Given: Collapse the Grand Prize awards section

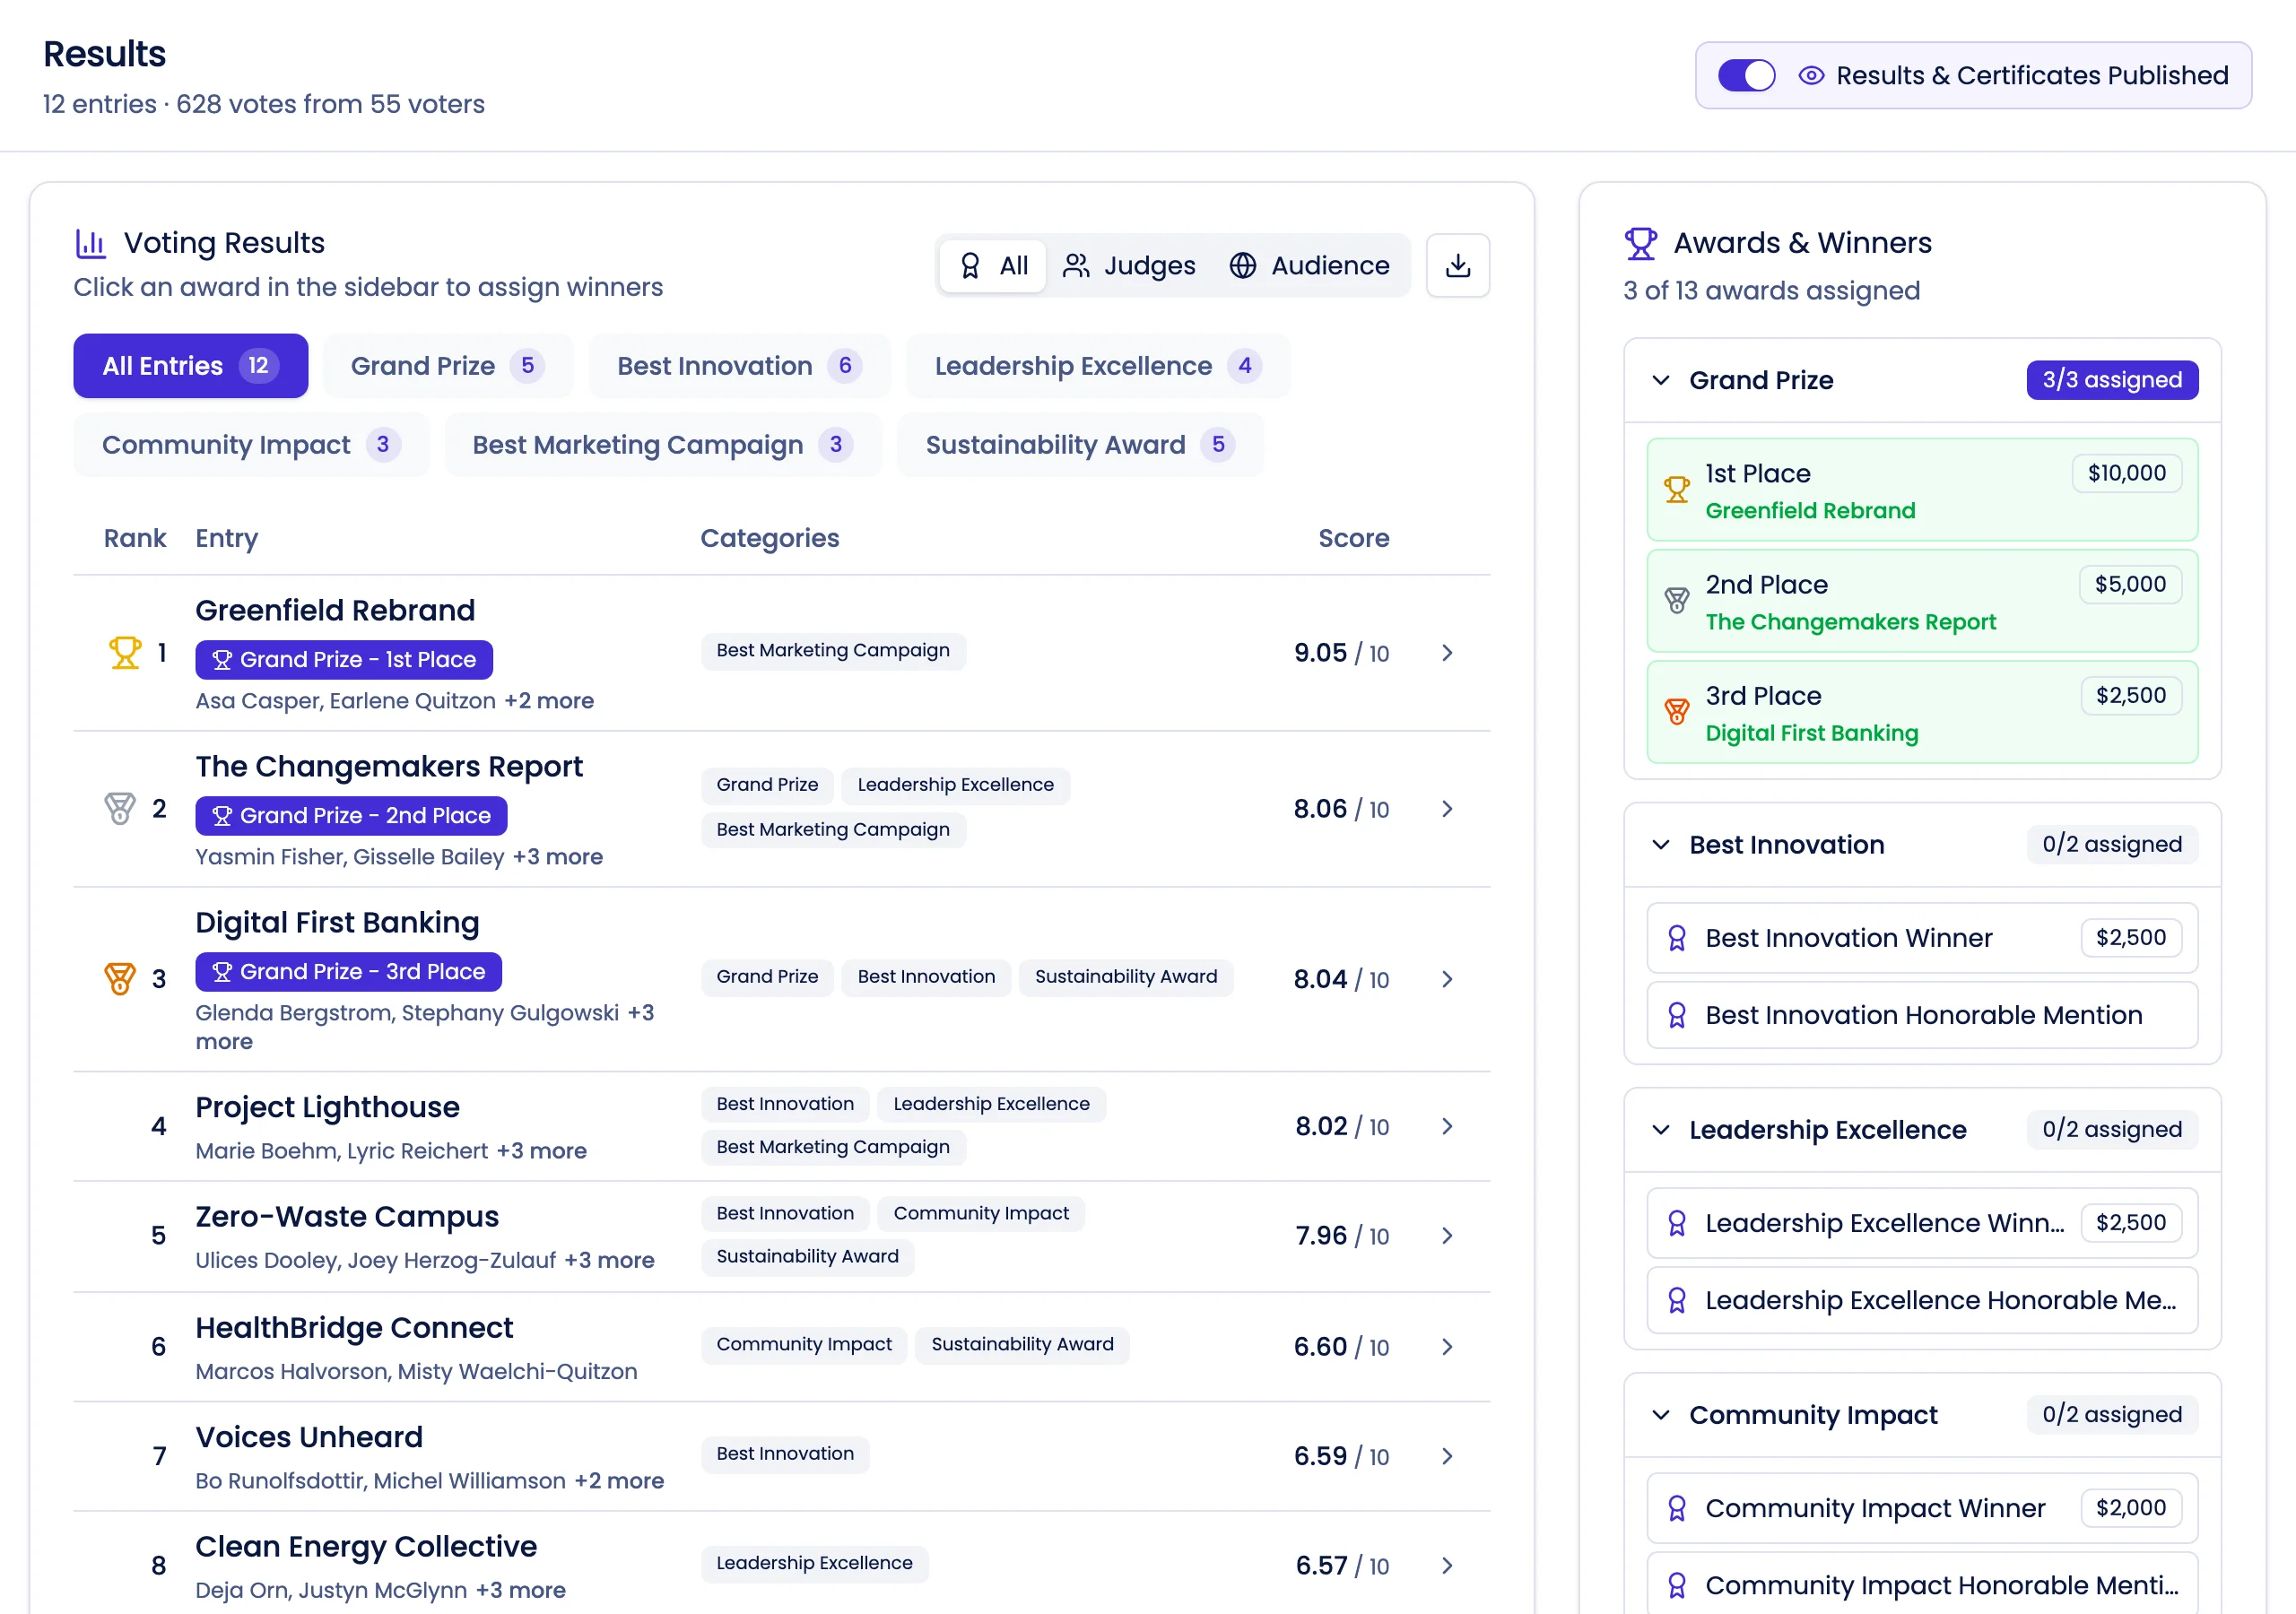Looking at the screenshot, I should tap(1660, 380).
